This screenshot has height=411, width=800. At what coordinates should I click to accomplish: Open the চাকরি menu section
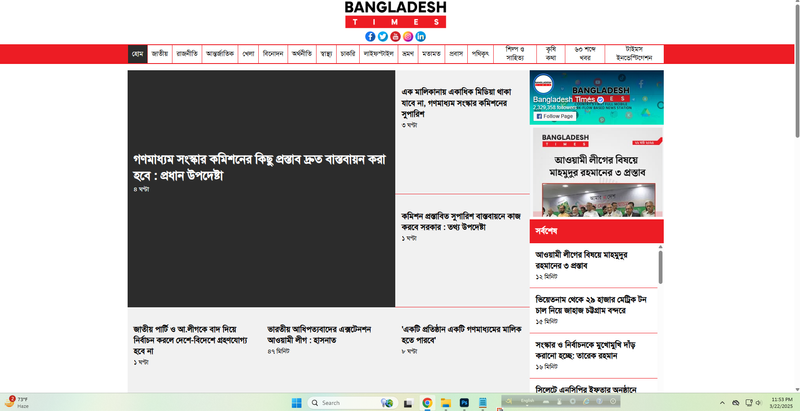[x=348, y=54]
